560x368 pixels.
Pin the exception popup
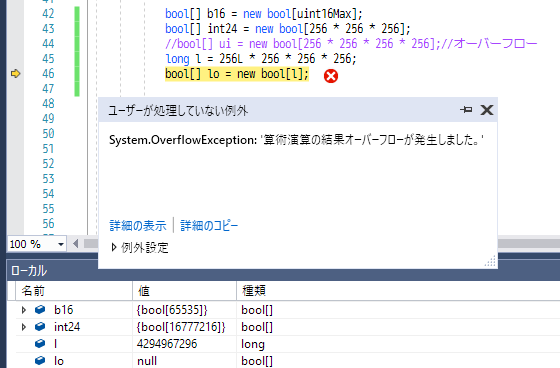[466, 110]
